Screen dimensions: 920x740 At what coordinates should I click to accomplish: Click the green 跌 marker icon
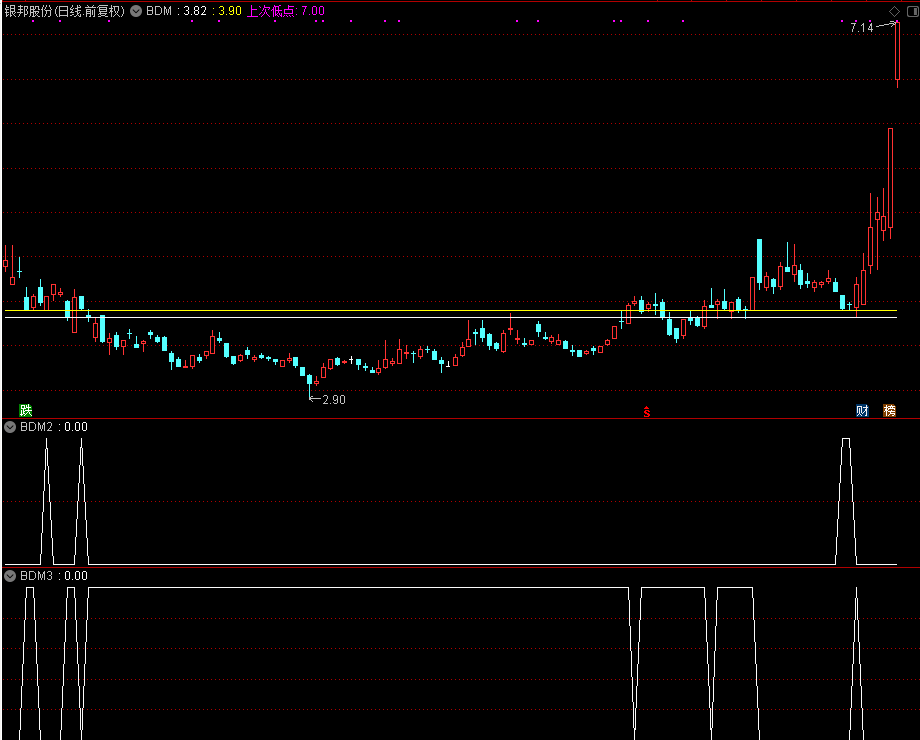coord(26,410)
